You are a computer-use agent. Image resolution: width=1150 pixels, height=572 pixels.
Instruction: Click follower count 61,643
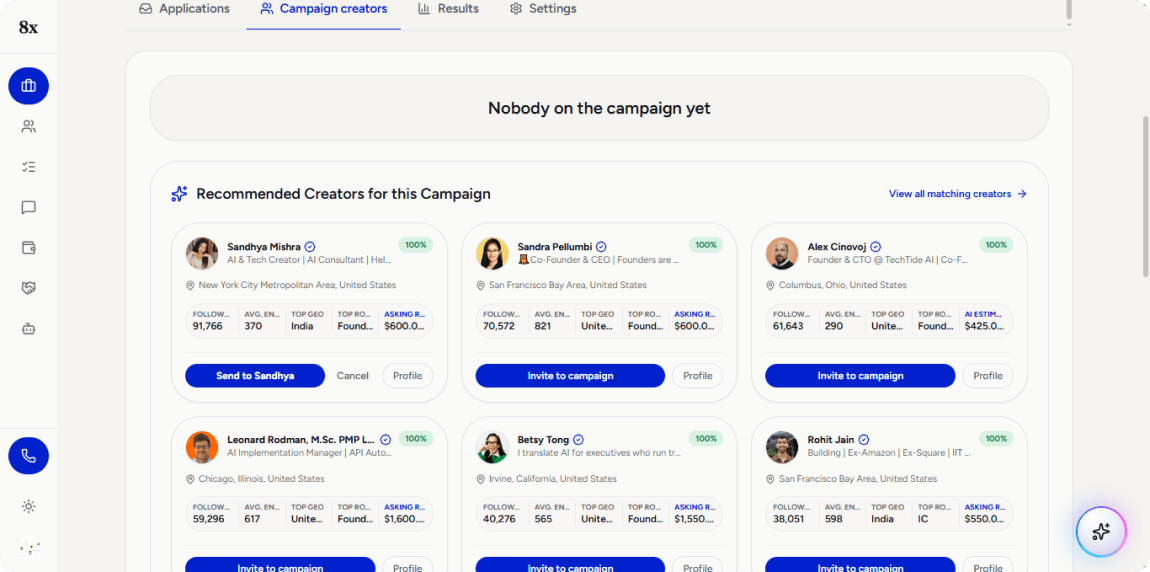(788, 326)
